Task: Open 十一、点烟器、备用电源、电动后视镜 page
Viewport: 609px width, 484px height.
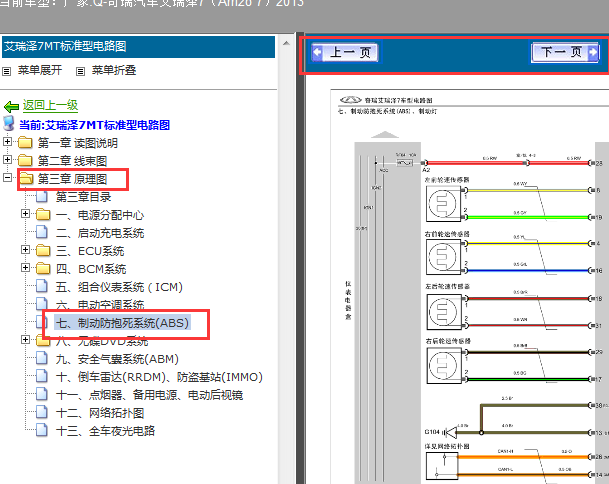Action: (x=150, y=395)
